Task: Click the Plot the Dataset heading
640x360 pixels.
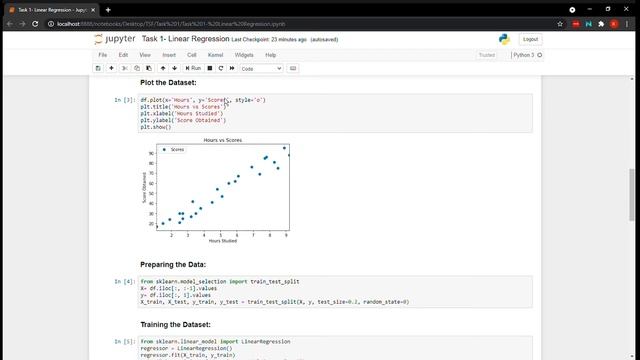Action: tap(168, 83)
